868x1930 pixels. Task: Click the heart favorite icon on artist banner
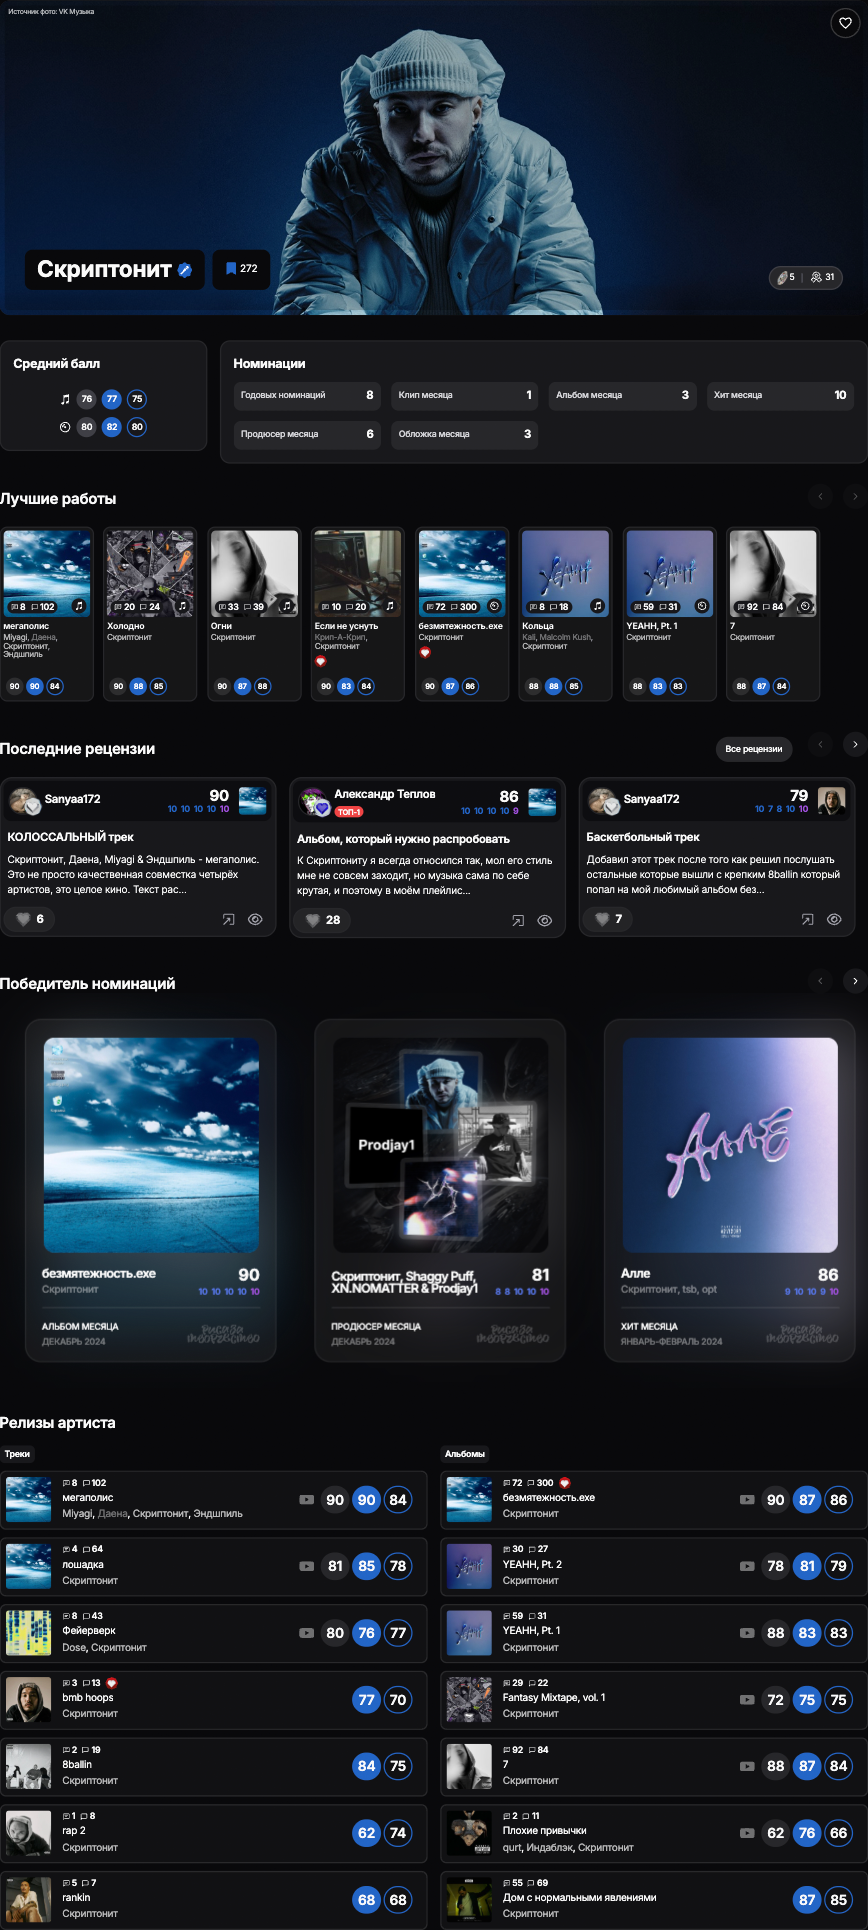coord(845,23)
